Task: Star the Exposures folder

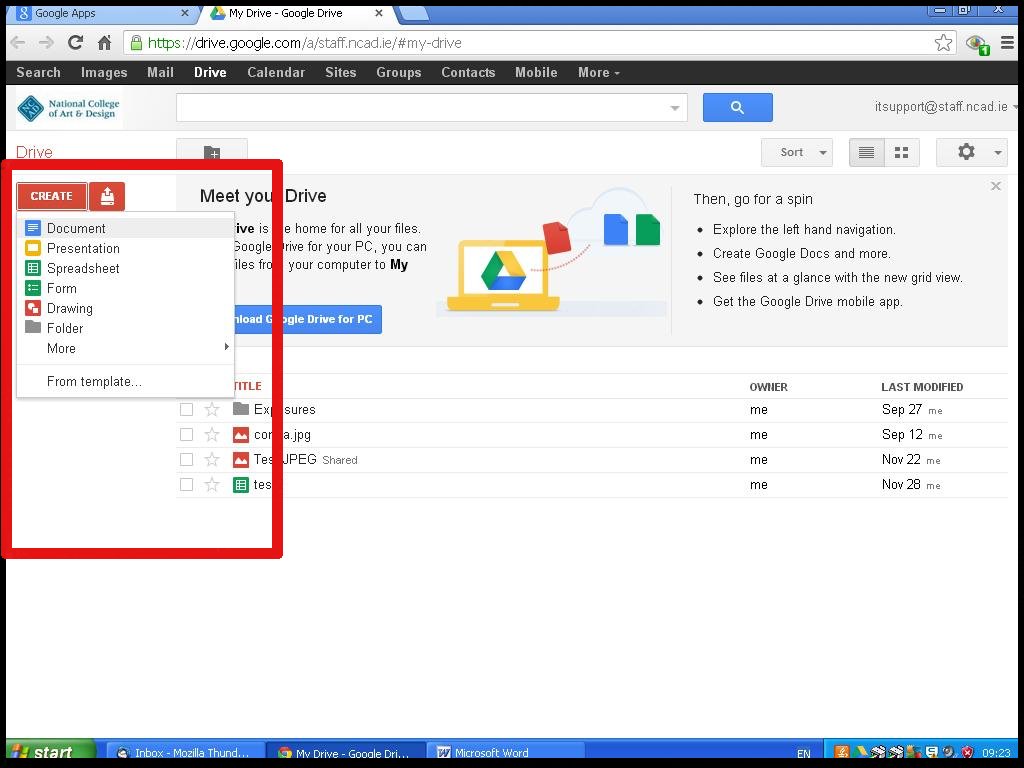Action: 212,409
